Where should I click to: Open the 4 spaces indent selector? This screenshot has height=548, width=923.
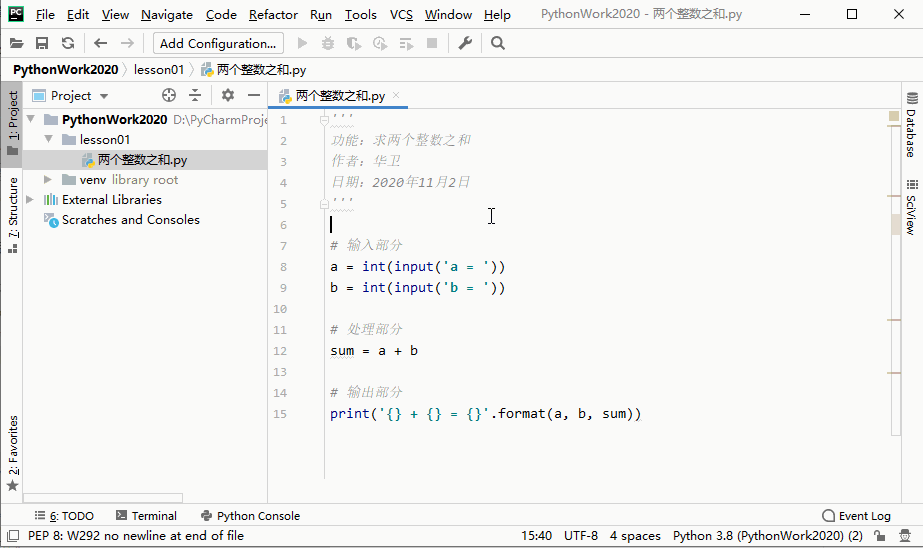[635, 536]
